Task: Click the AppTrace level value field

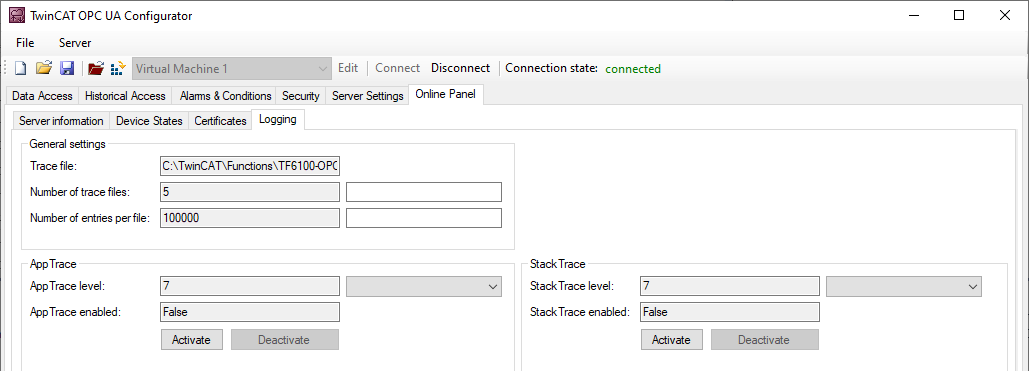Action: [x=249, y=286]
